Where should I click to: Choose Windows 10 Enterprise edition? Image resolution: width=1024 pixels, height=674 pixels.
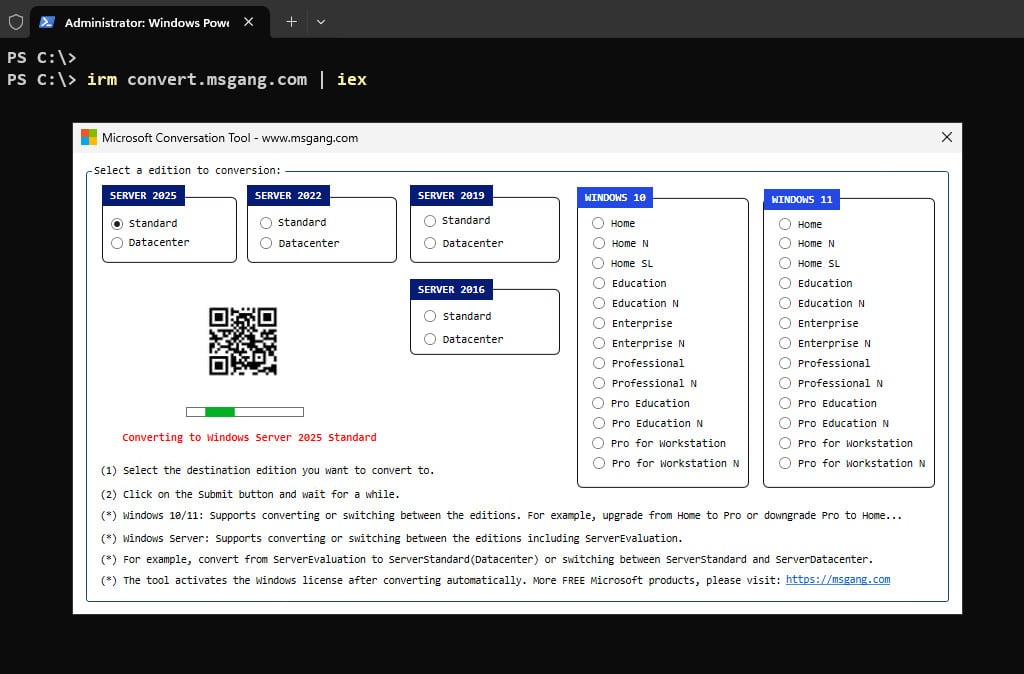pyautogui.click(x=599, y=323)
